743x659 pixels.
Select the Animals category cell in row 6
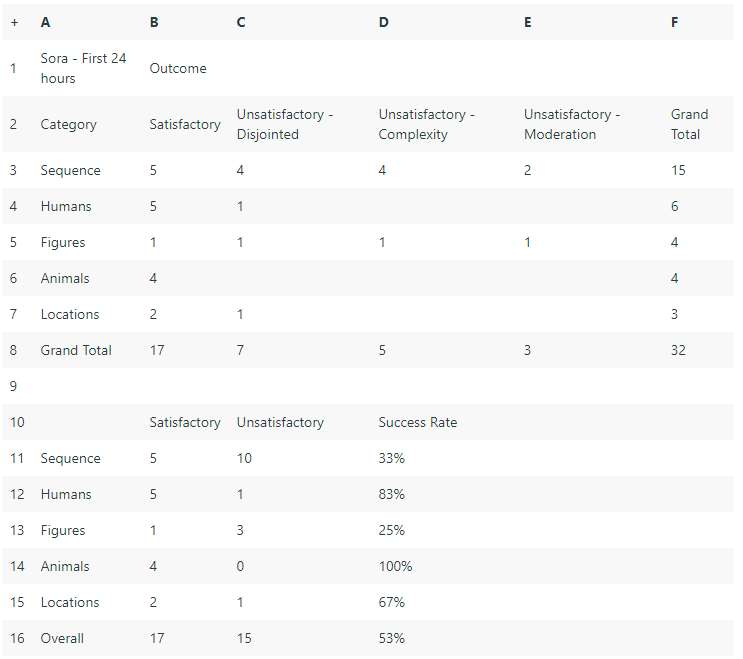coord(65,278)
